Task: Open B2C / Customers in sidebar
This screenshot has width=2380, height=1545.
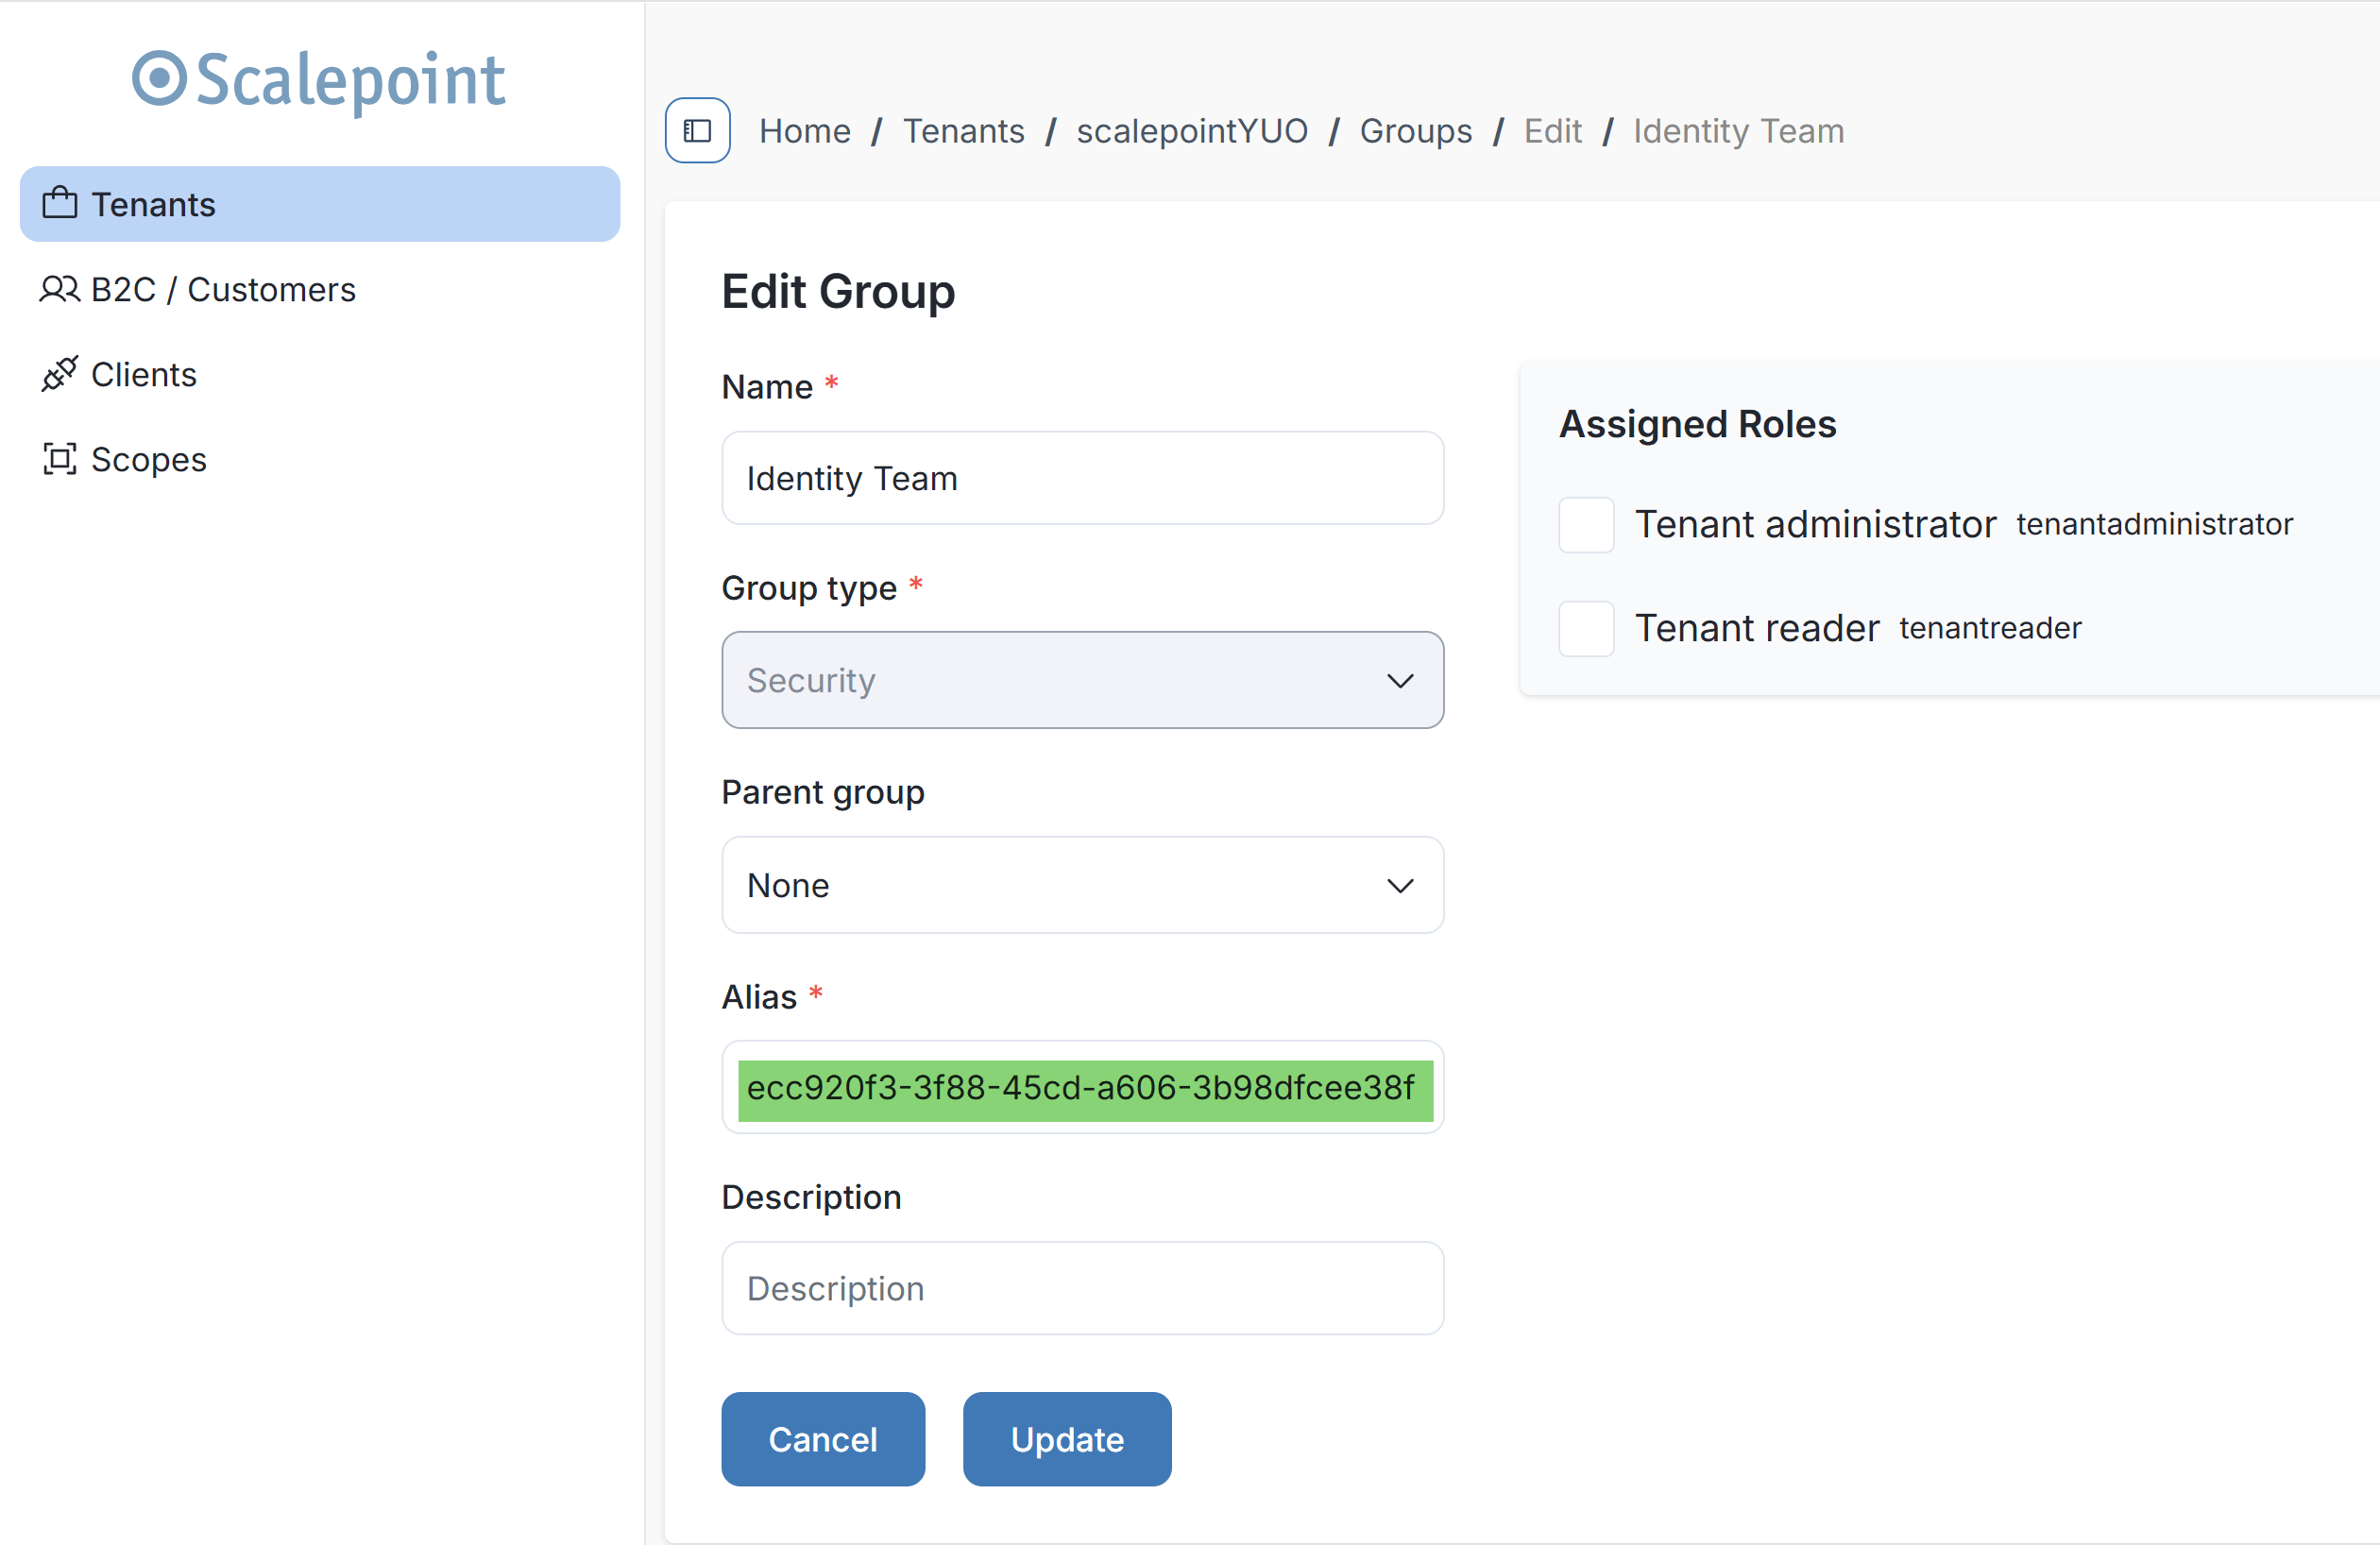Action: 223,289
